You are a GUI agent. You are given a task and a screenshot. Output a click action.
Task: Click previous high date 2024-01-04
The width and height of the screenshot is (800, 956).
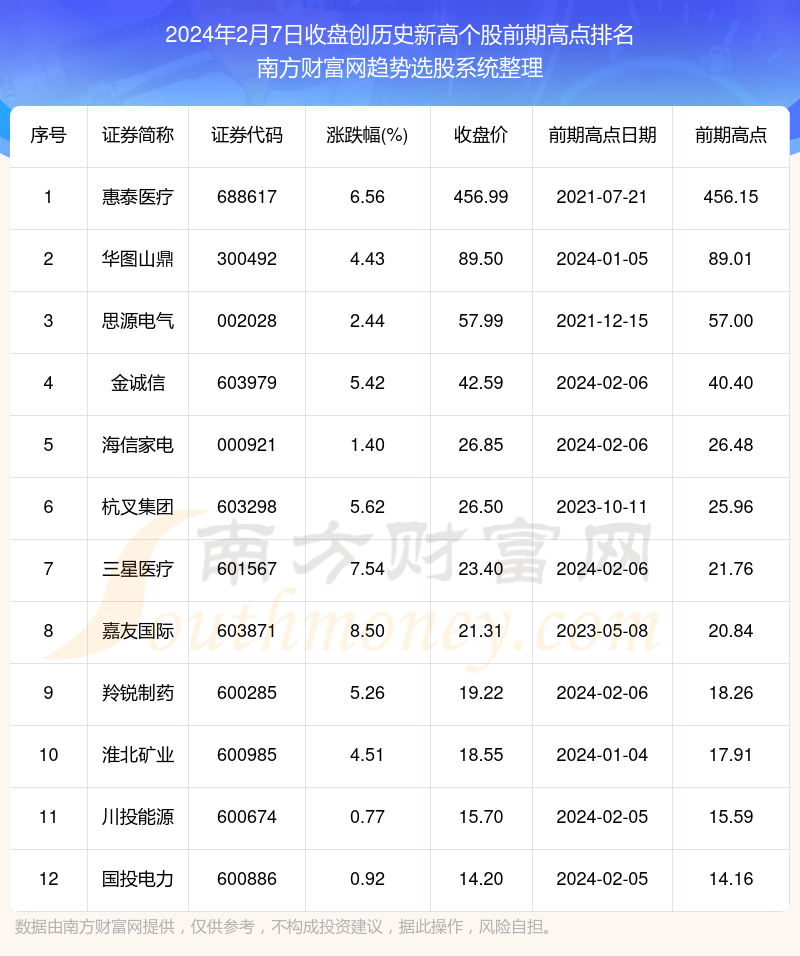602,755
